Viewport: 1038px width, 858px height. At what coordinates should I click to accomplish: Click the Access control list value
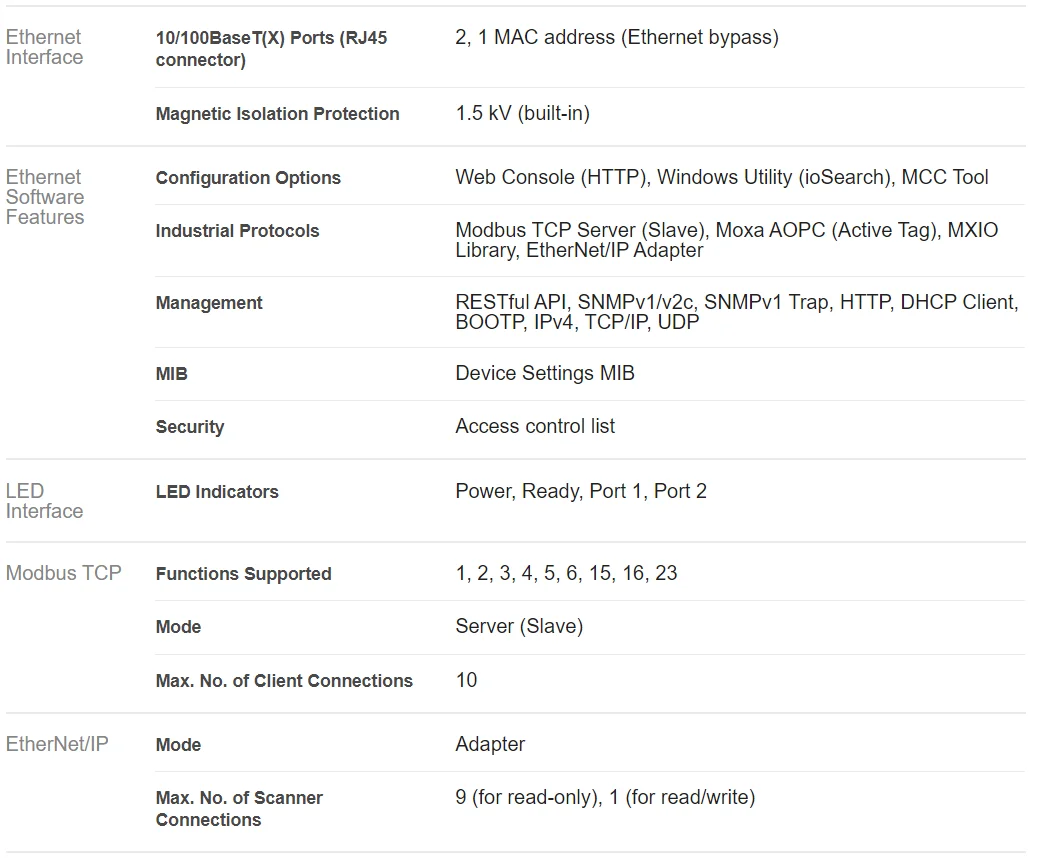click(x=535, y=426)
